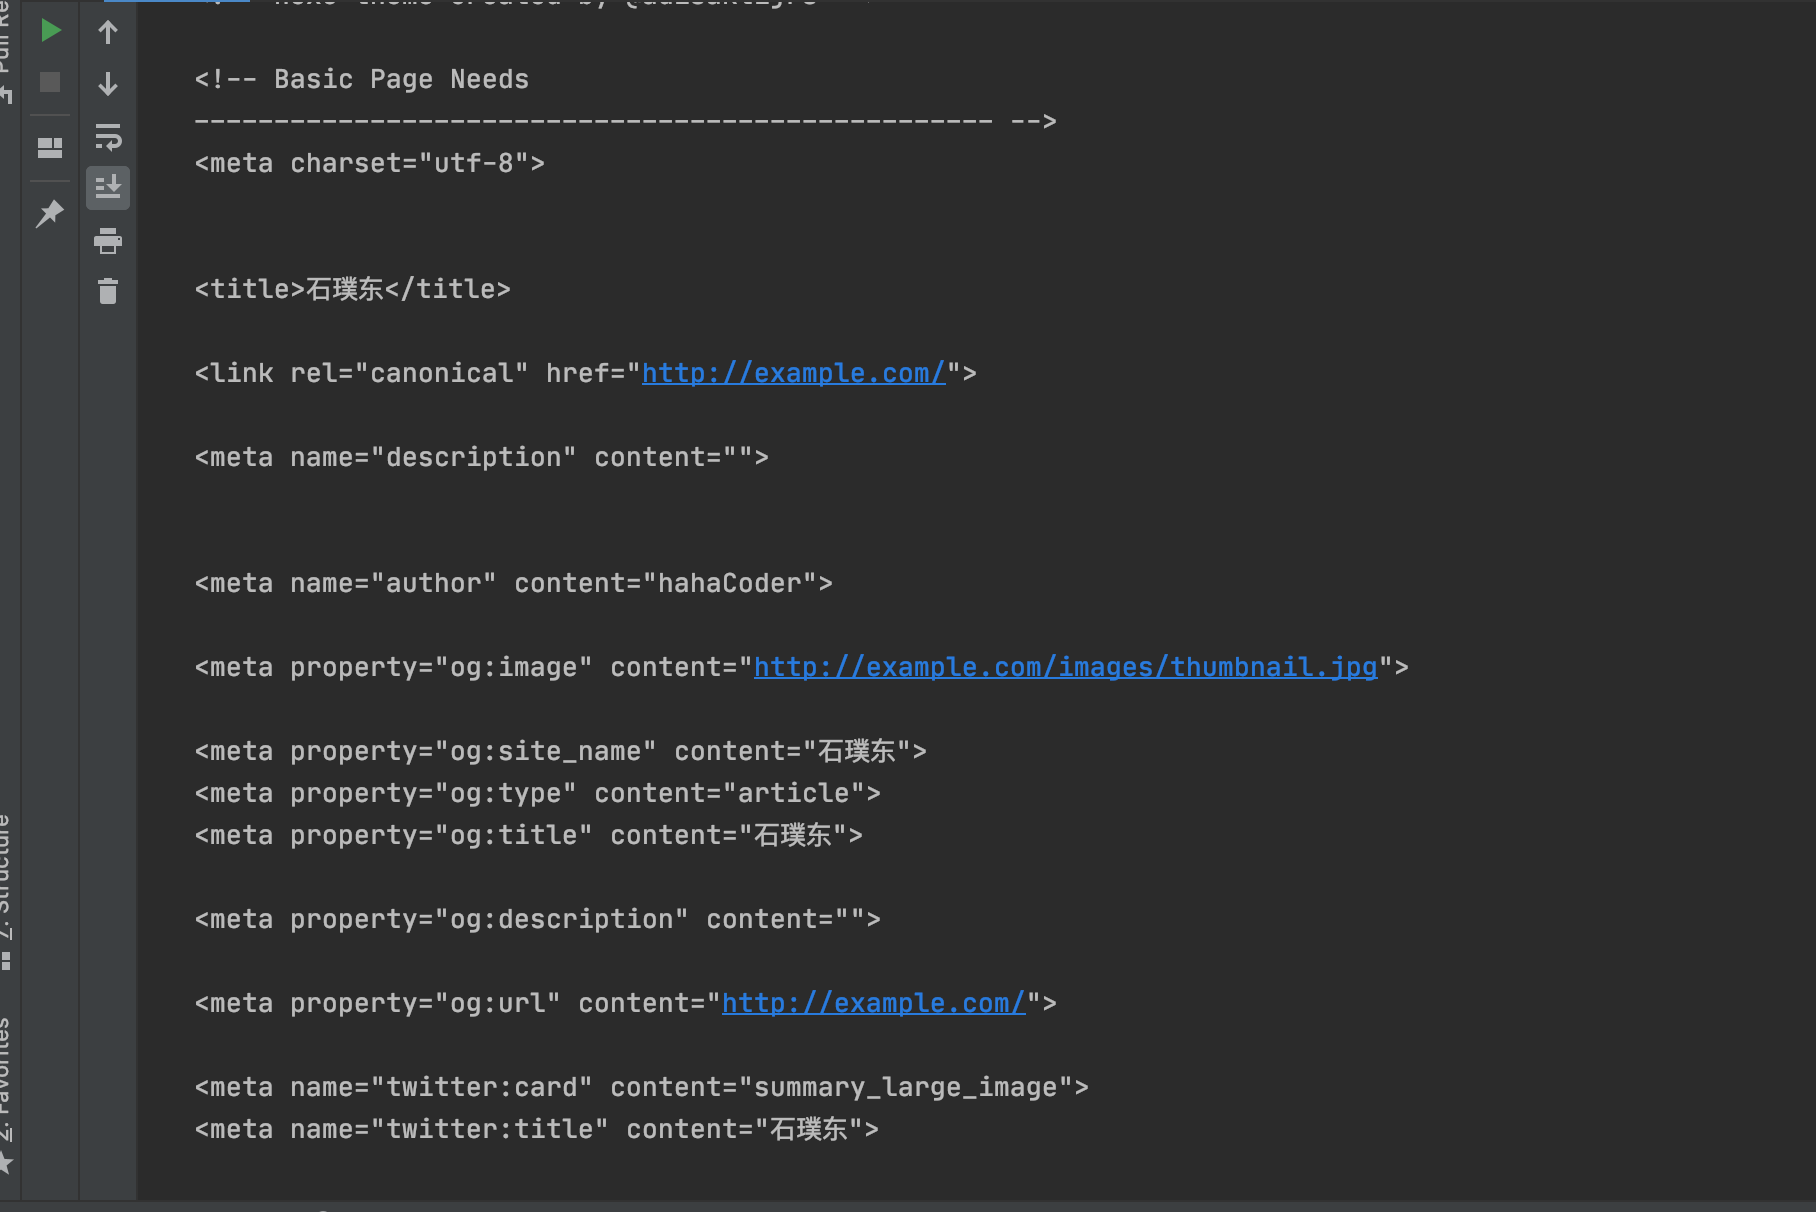Click the <title>石璞东</title> line
Image resolution: width=1816 pixels, height=1212 pixels.
coord(353,289)
